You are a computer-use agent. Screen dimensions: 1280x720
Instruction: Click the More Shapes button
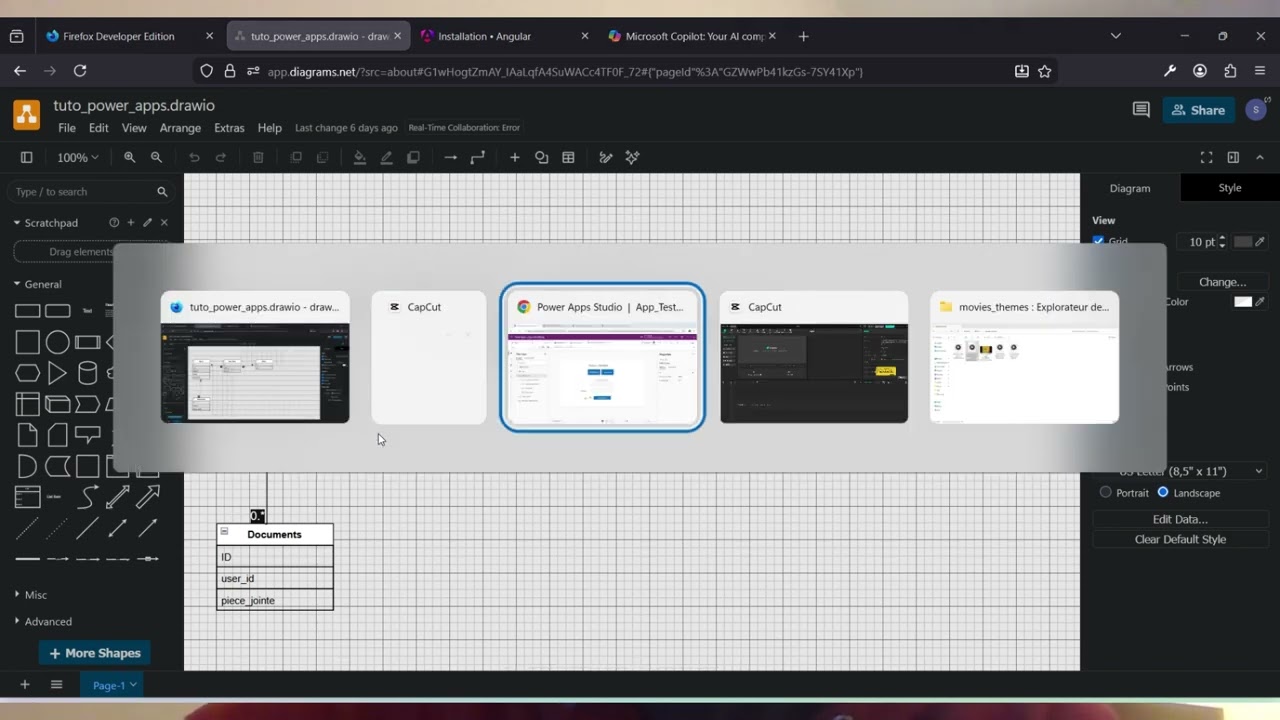pos(95,653)
